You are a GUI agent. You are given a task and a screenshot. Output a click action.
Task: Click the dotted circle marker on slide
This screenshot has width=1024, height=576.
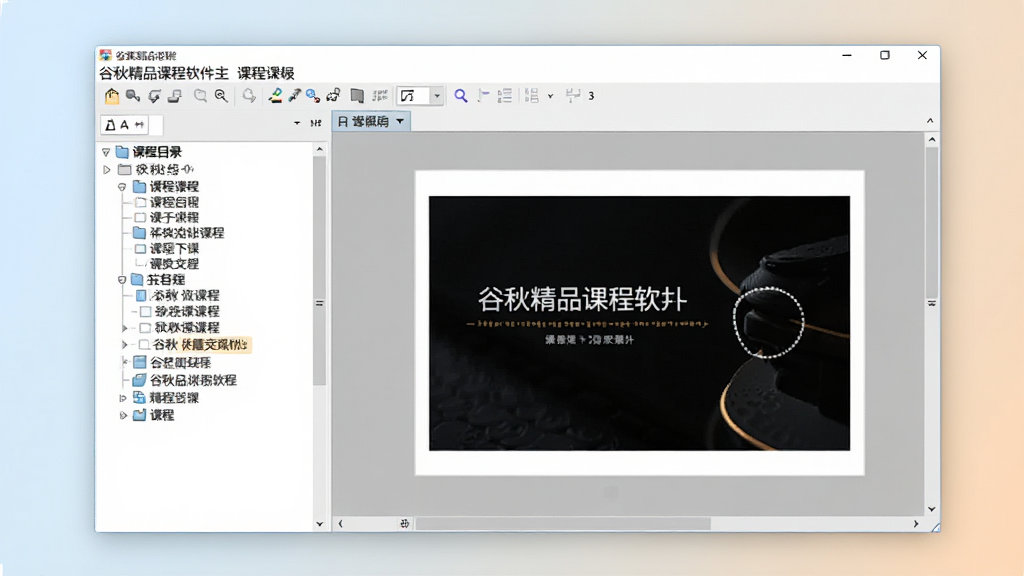(x=769, y=323)
